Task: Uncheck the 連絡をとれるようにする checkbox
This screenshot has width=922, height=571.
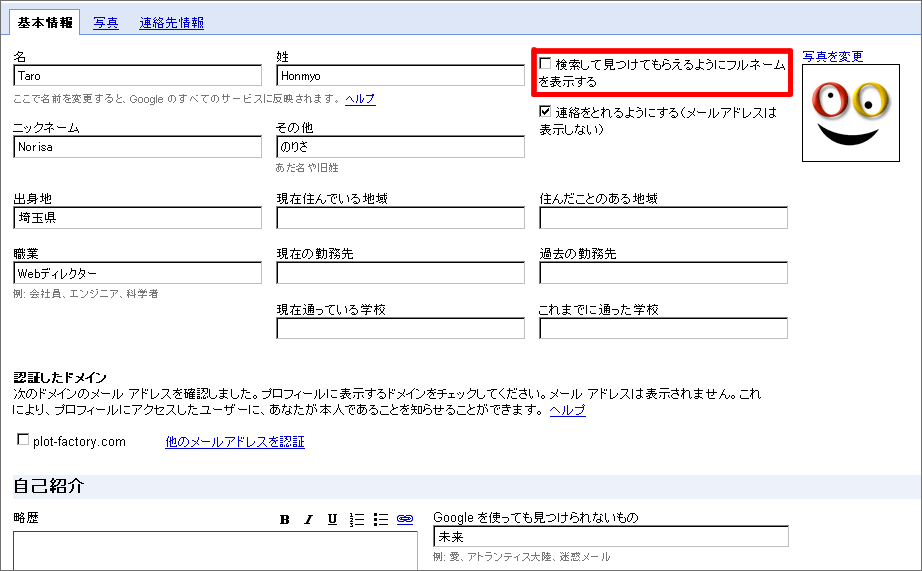Action: click(x=546, y=111)
